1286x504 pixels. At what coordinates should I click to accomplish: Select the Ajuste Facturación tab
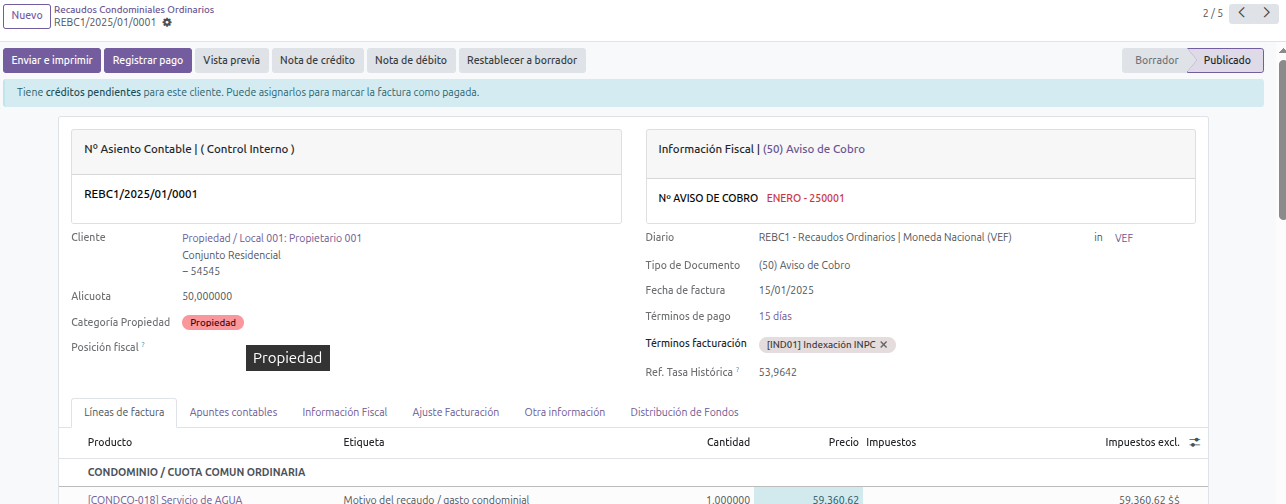(455, 412)
